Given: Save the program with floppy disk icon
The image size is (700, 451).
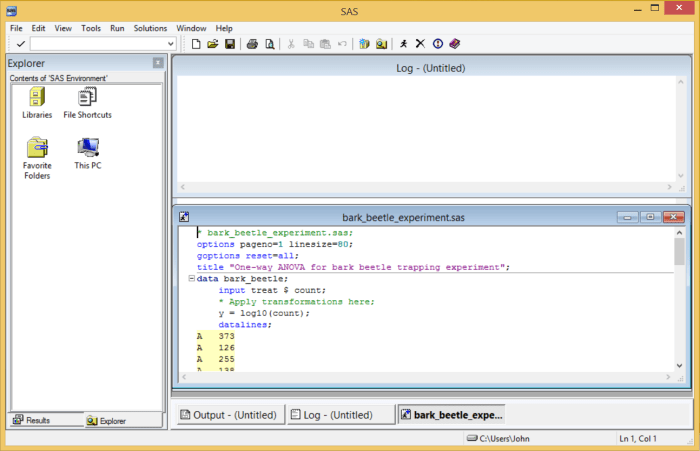Looking at the screenshot, I should point(229,44).
